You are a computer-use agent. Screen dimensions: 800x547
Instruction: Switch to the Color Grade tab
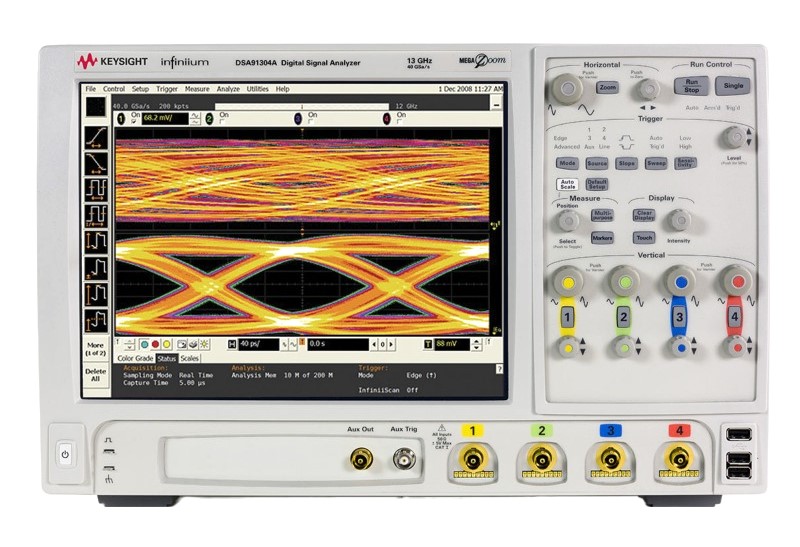135,357
